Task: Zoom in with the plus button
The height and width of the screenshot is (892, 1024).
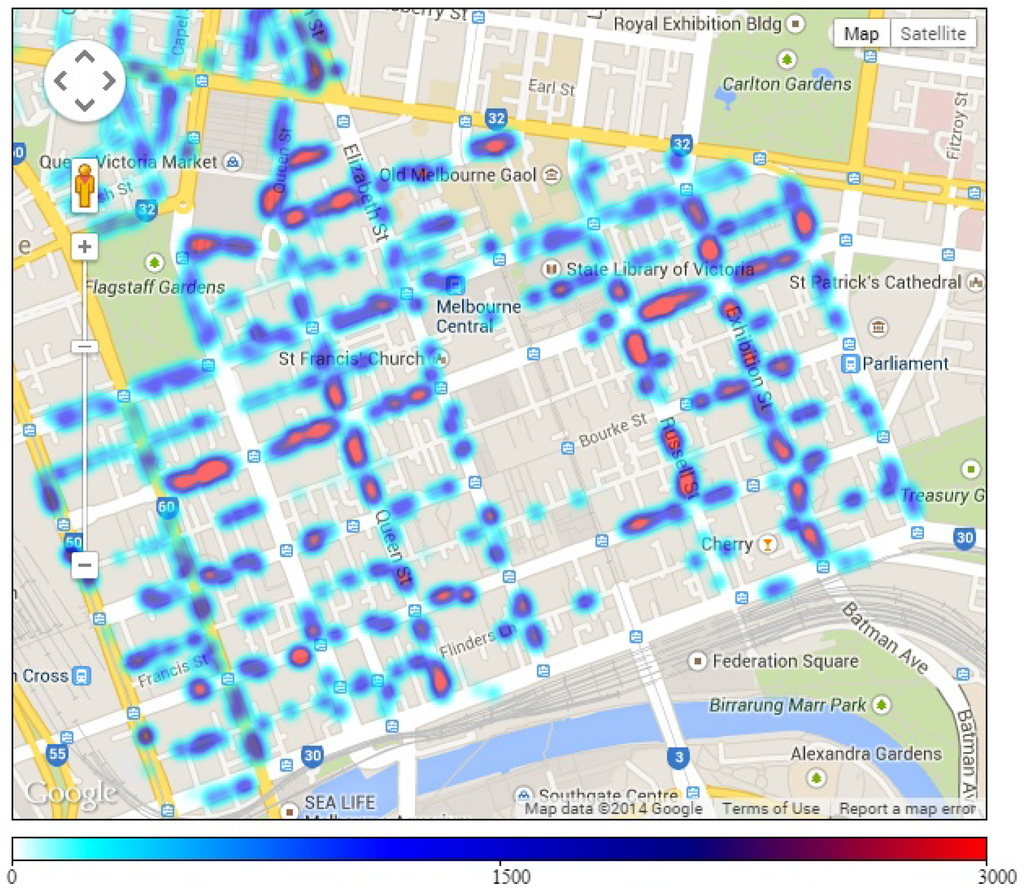Action: [x=84, y=247]
